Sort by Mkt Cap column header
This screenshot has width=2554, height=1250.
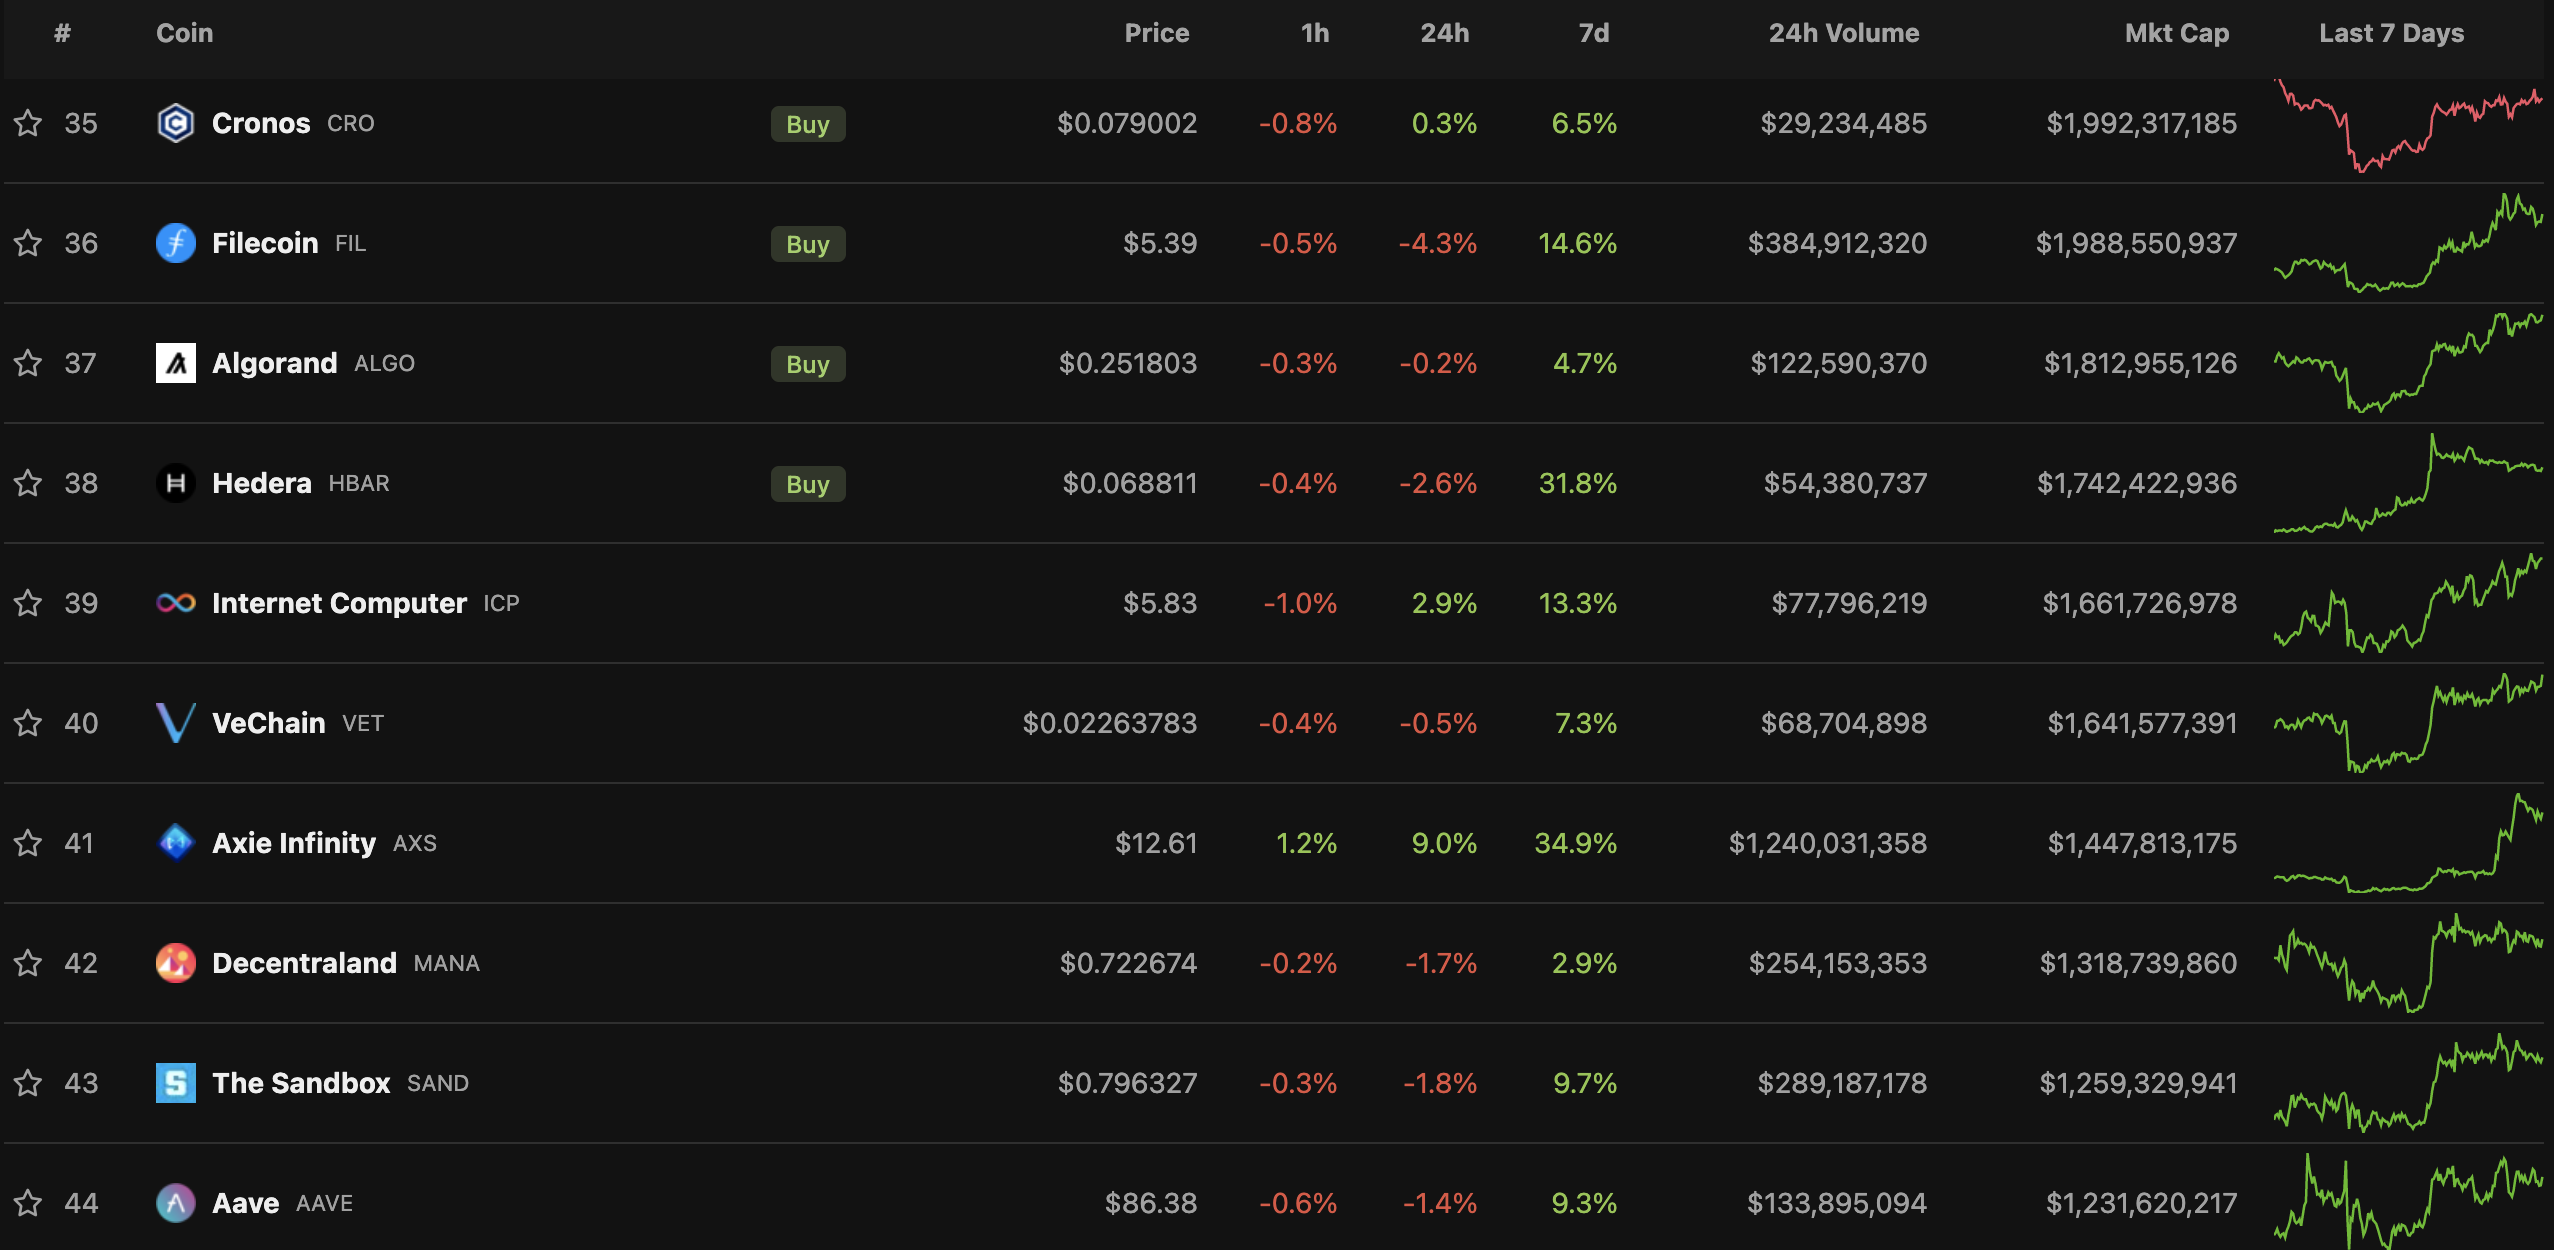pyautogui.click(x=2176, y=33)
